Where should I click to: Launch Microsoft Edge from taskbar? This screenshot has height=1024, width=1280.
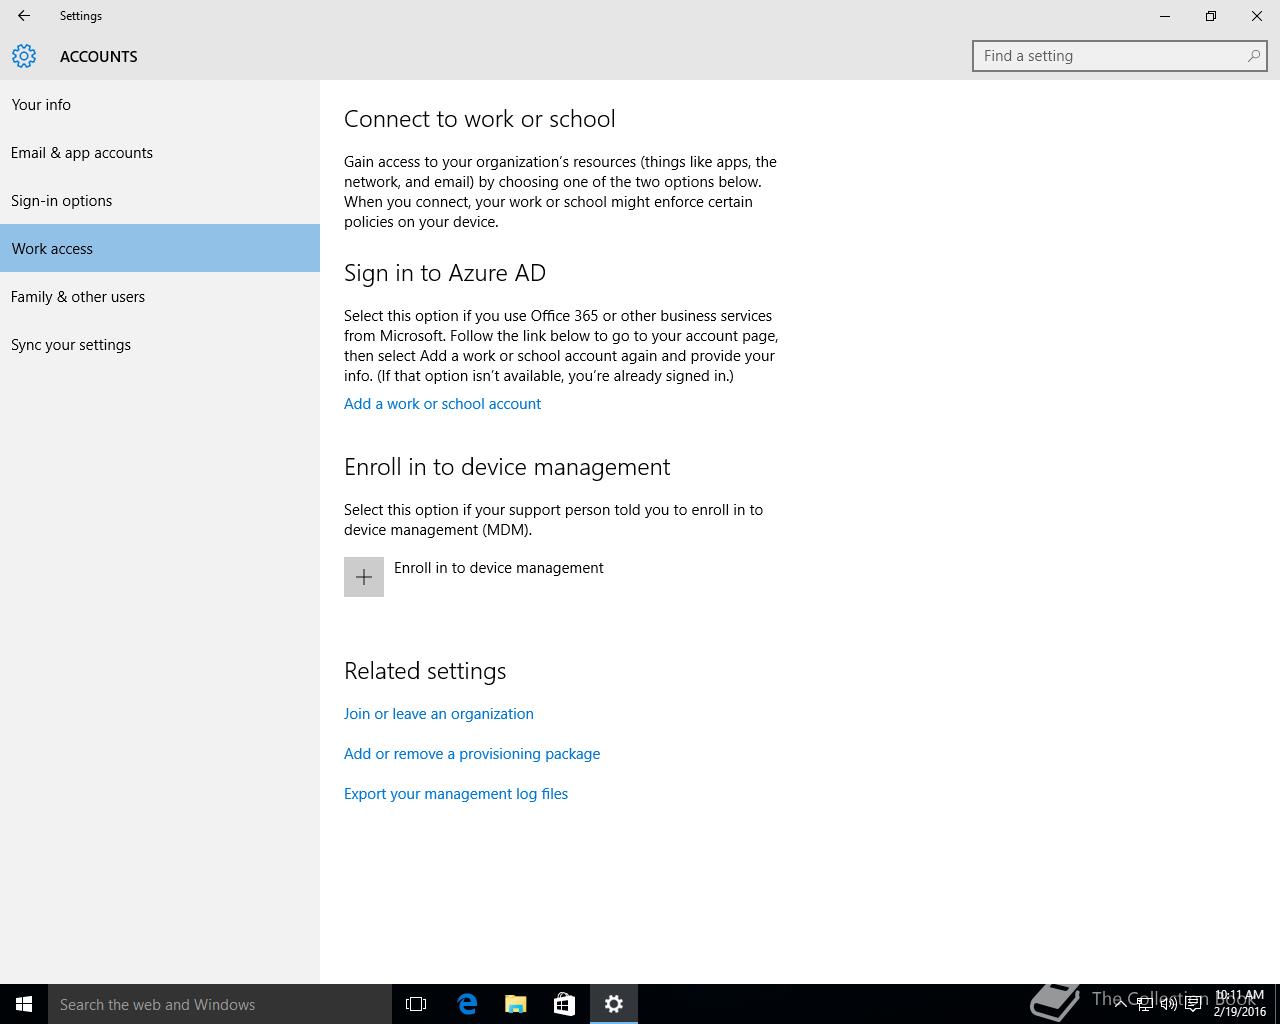click(466, 1004)
